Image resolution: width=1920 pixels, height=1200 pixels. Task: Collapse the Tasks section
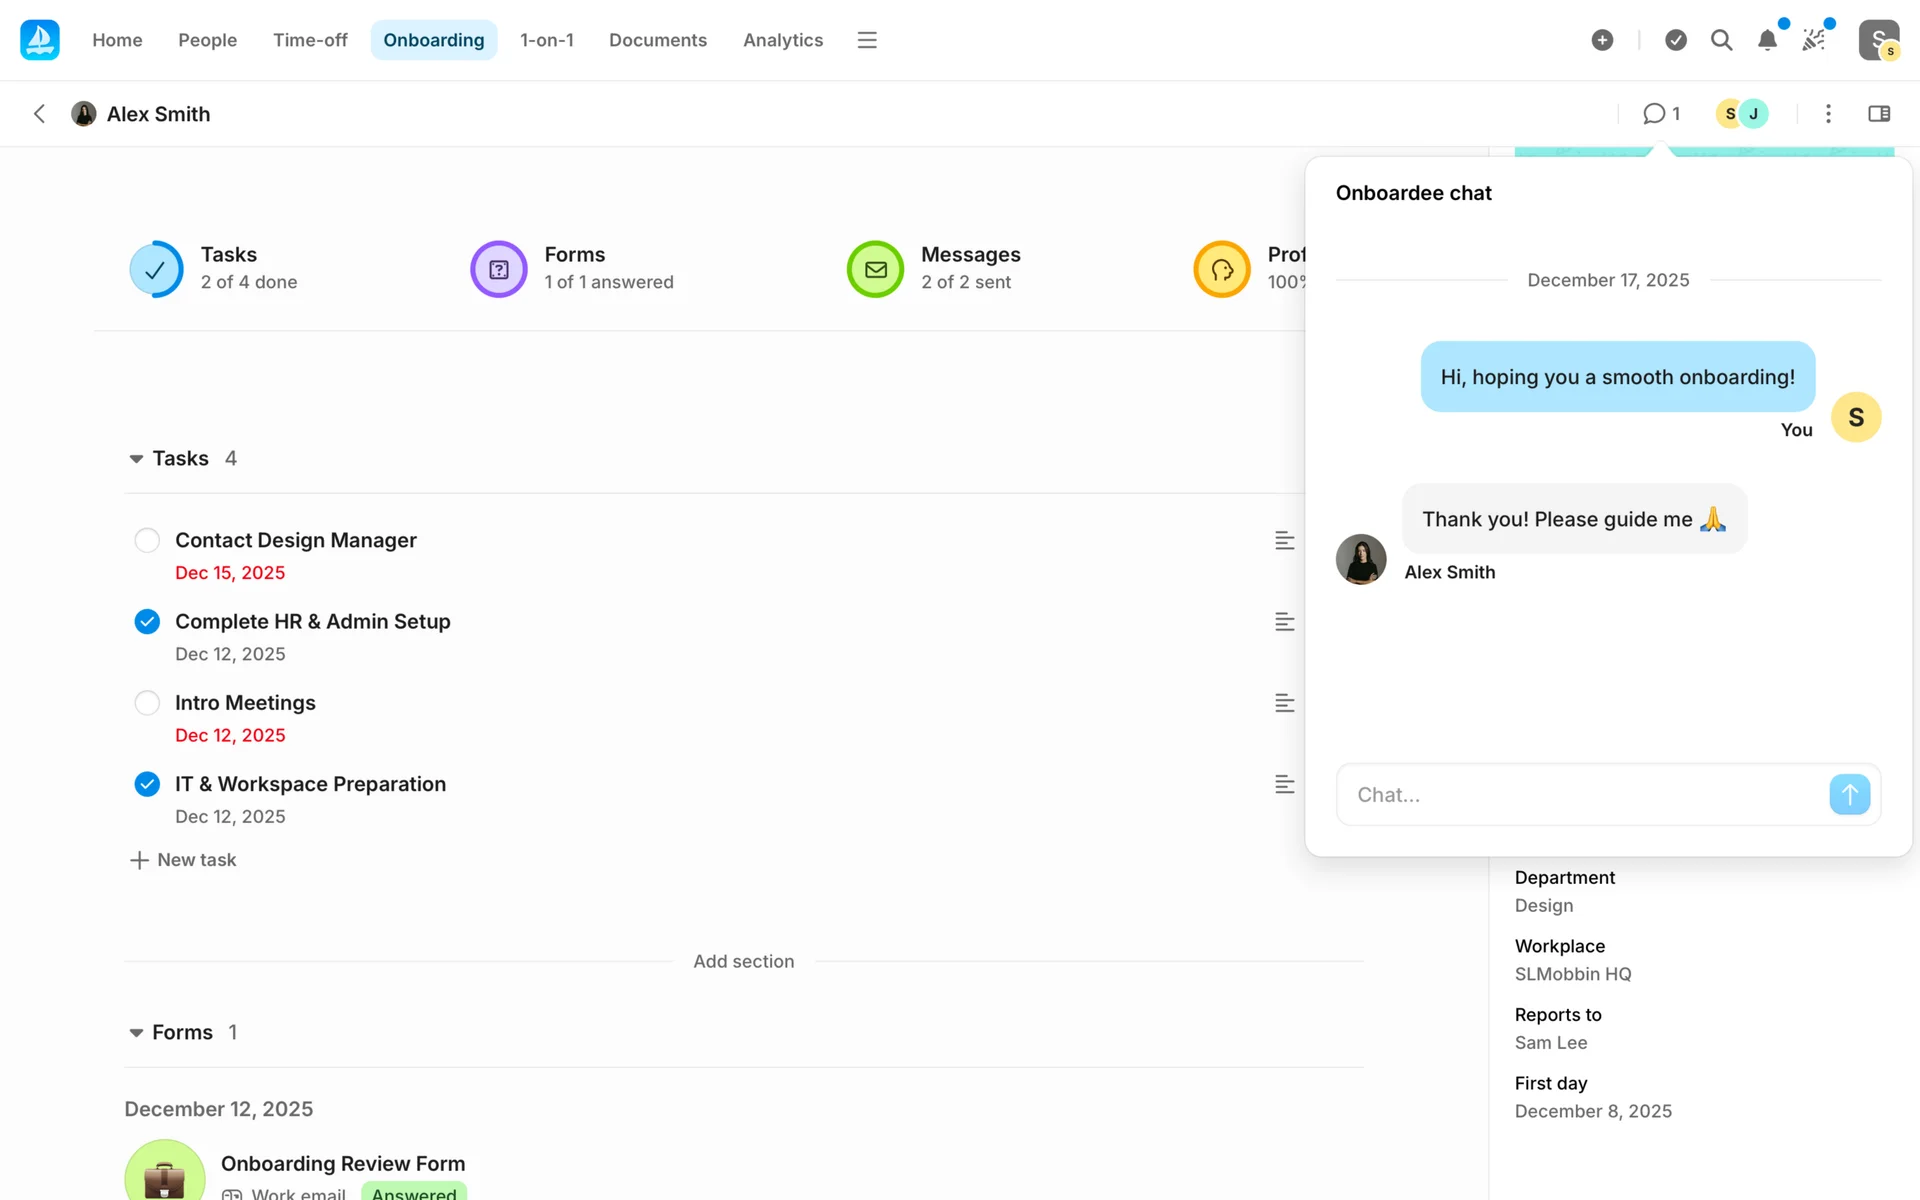[136, 459]
